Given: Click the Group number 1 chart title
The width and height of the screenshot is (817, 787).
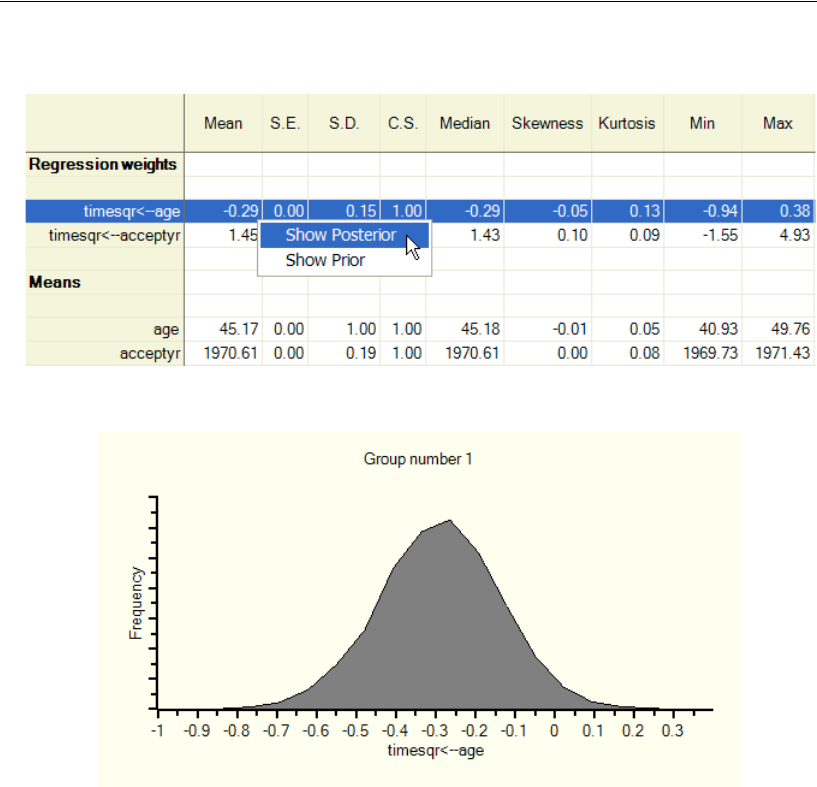Looking at the screenshot, I should pyautogui.click(x=418, y=459).
